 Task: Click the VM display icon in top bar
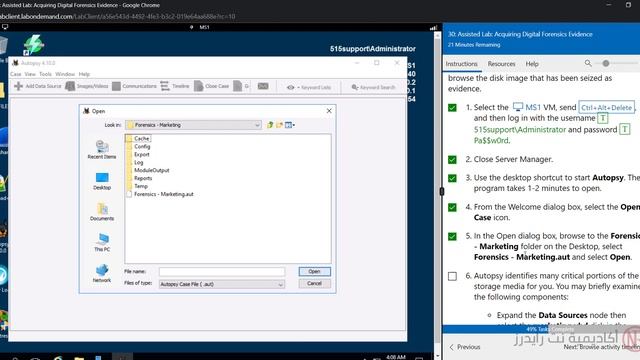pyautogui.click(x=5, y=27)
